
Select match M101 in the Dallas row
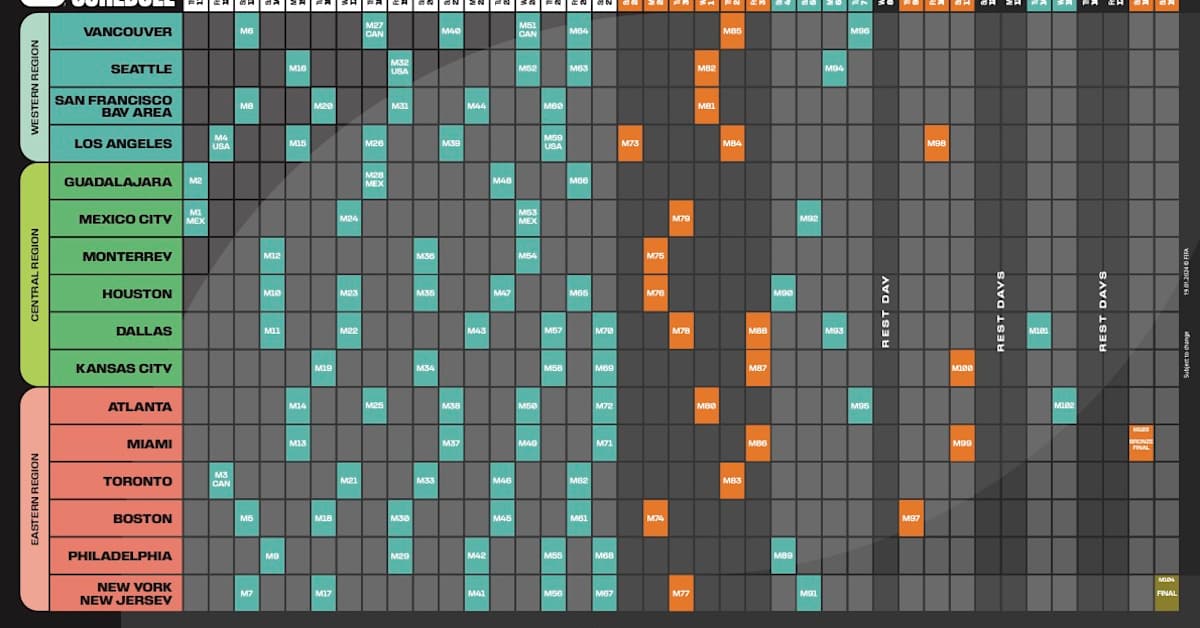[x=1039, y=331]
